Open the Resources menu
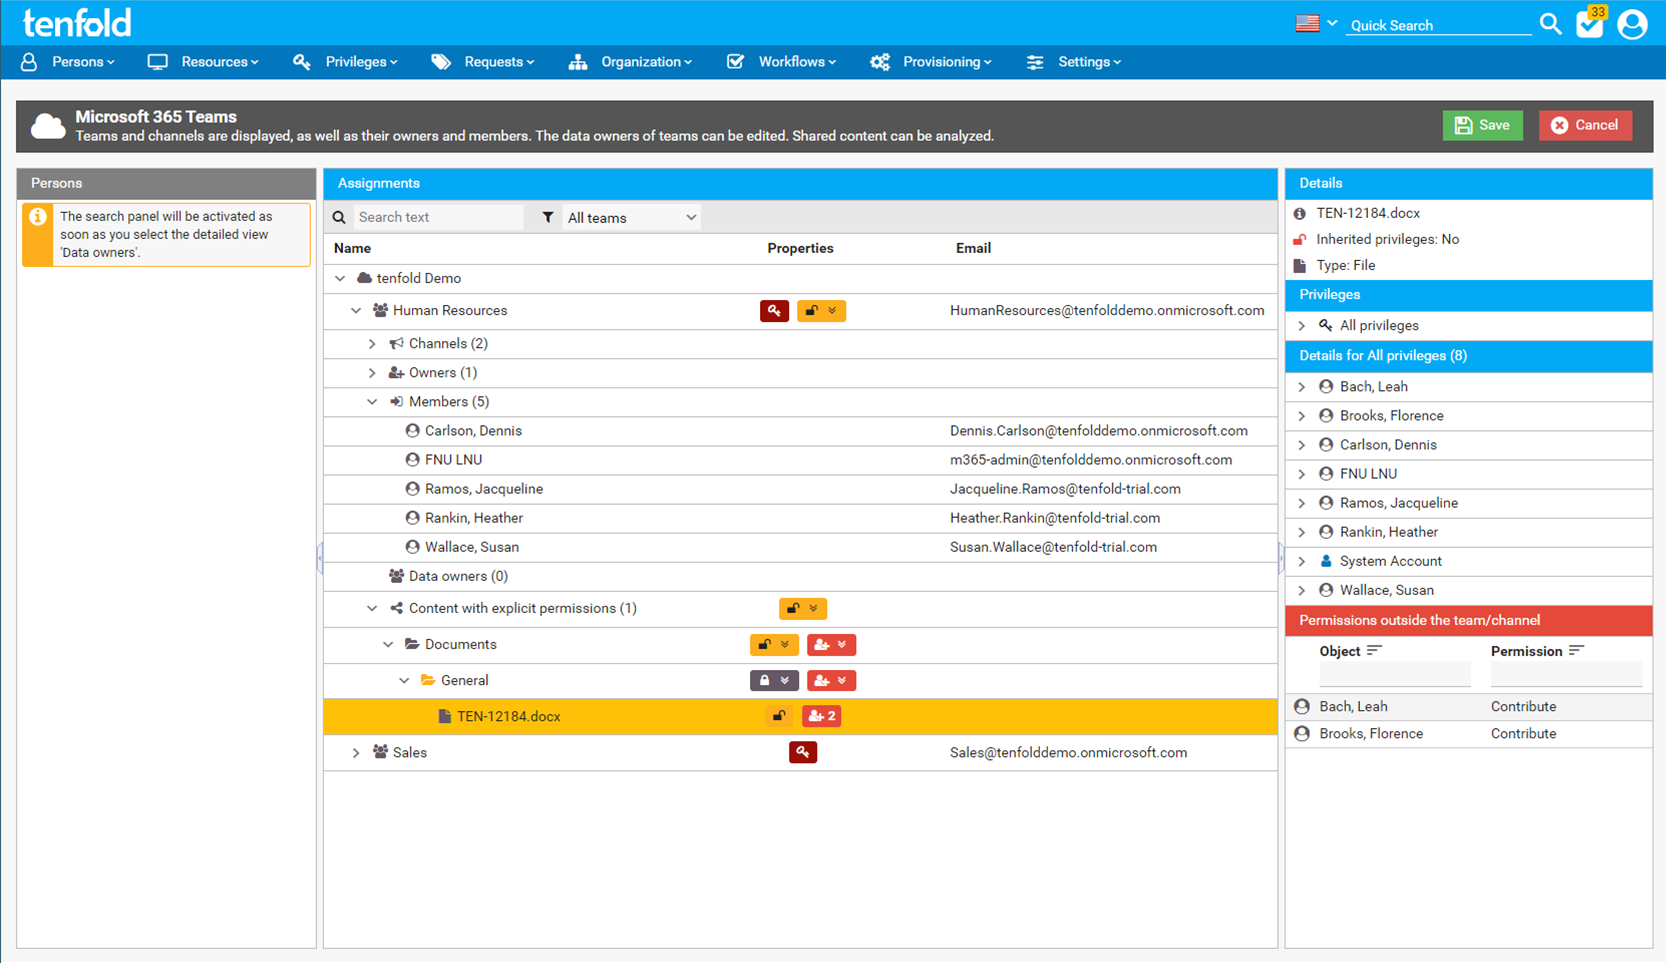Viewport: 1666px width, 963px height. tap(203, 62)
